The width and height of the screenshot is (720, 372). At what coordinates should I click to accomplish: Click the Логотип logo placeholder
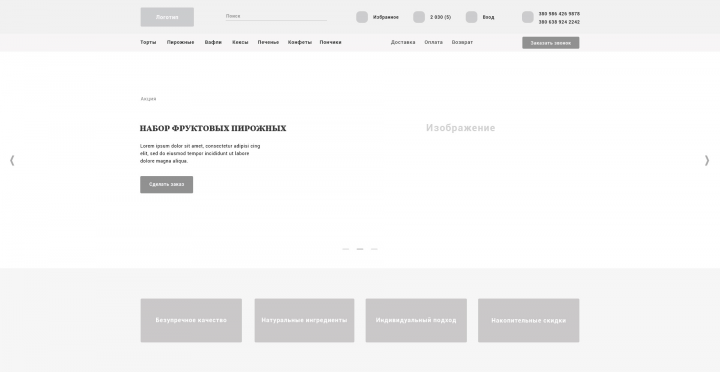167,17
